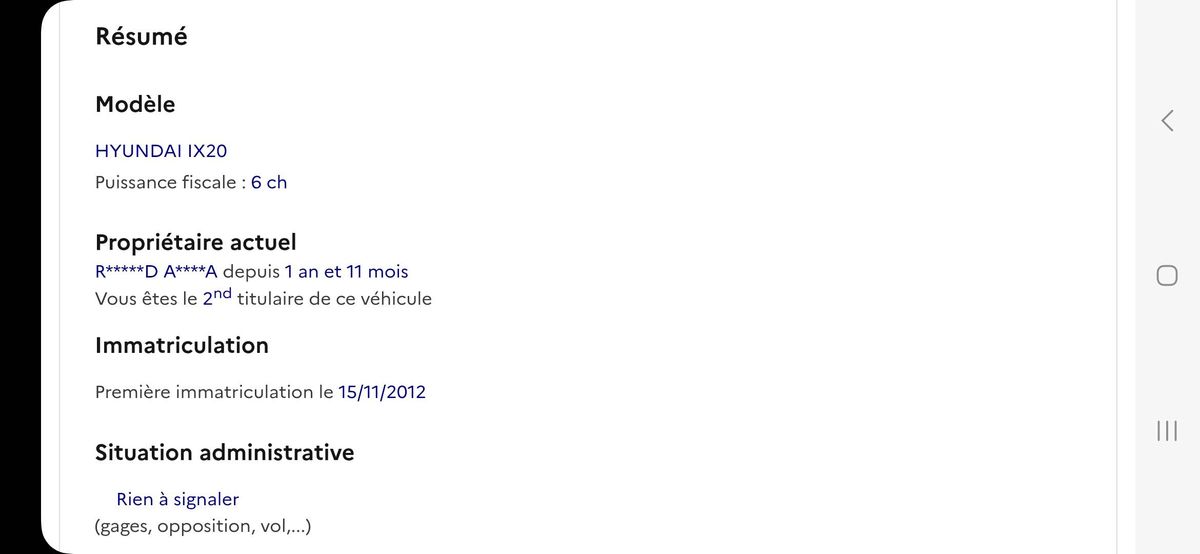Click the HYUNDAI IX20 model name
This screenshot has width=1200, height=554.
[x=161, y=151]
